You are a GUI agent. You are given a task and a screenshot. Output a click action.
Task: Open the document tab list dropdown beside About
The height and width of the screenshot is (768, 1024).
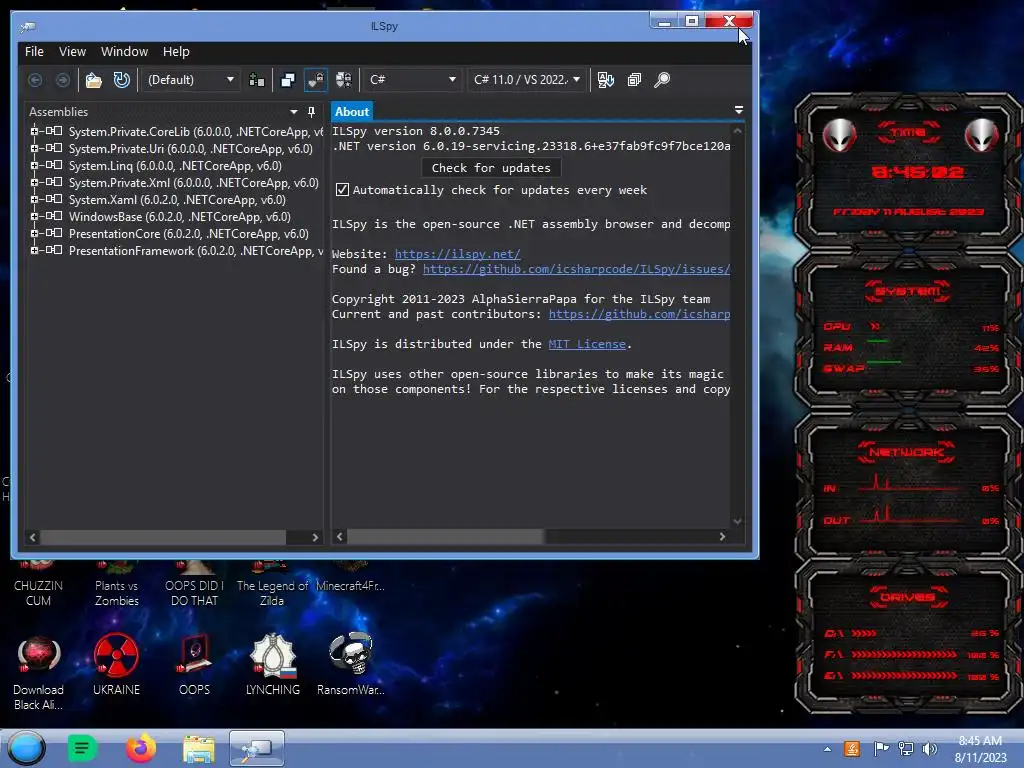coord(739,110)
